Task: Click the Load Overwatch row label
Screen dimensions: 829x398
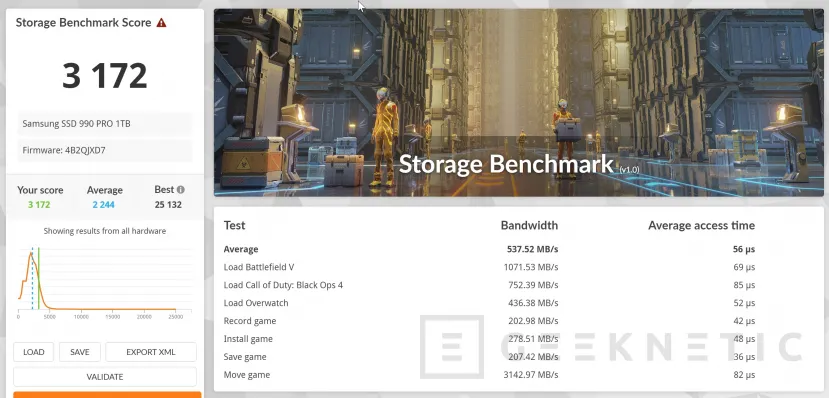Action: tap(256, 303)
